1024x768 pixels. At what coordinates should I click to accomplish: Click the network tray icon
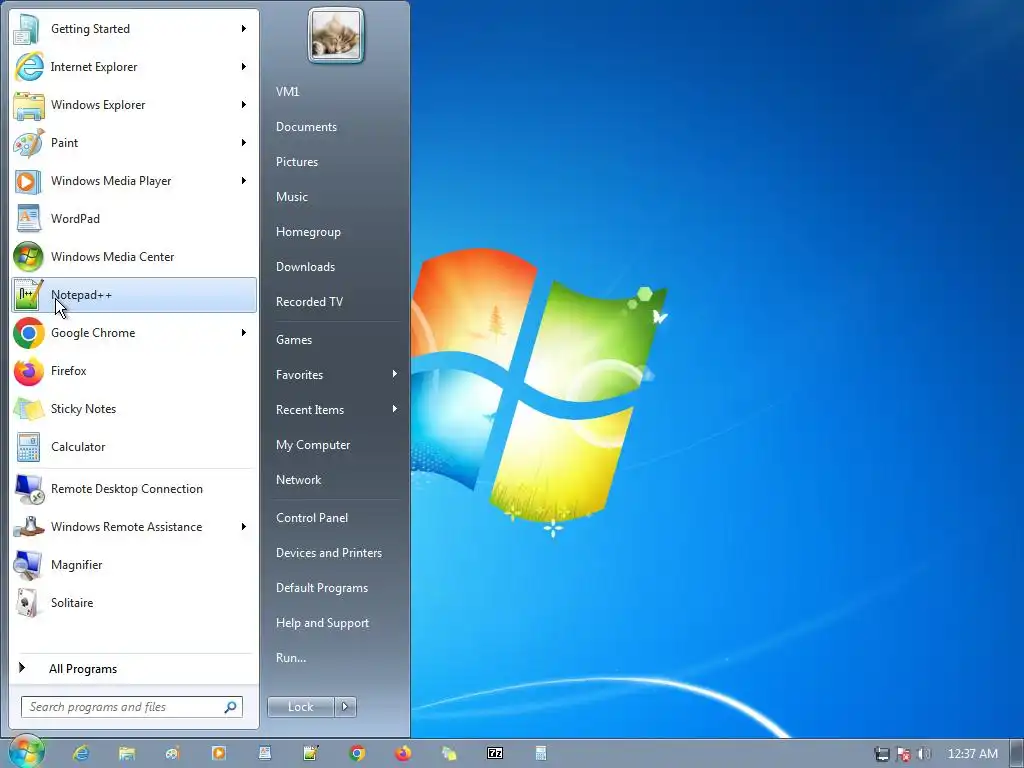click(882, 754)
